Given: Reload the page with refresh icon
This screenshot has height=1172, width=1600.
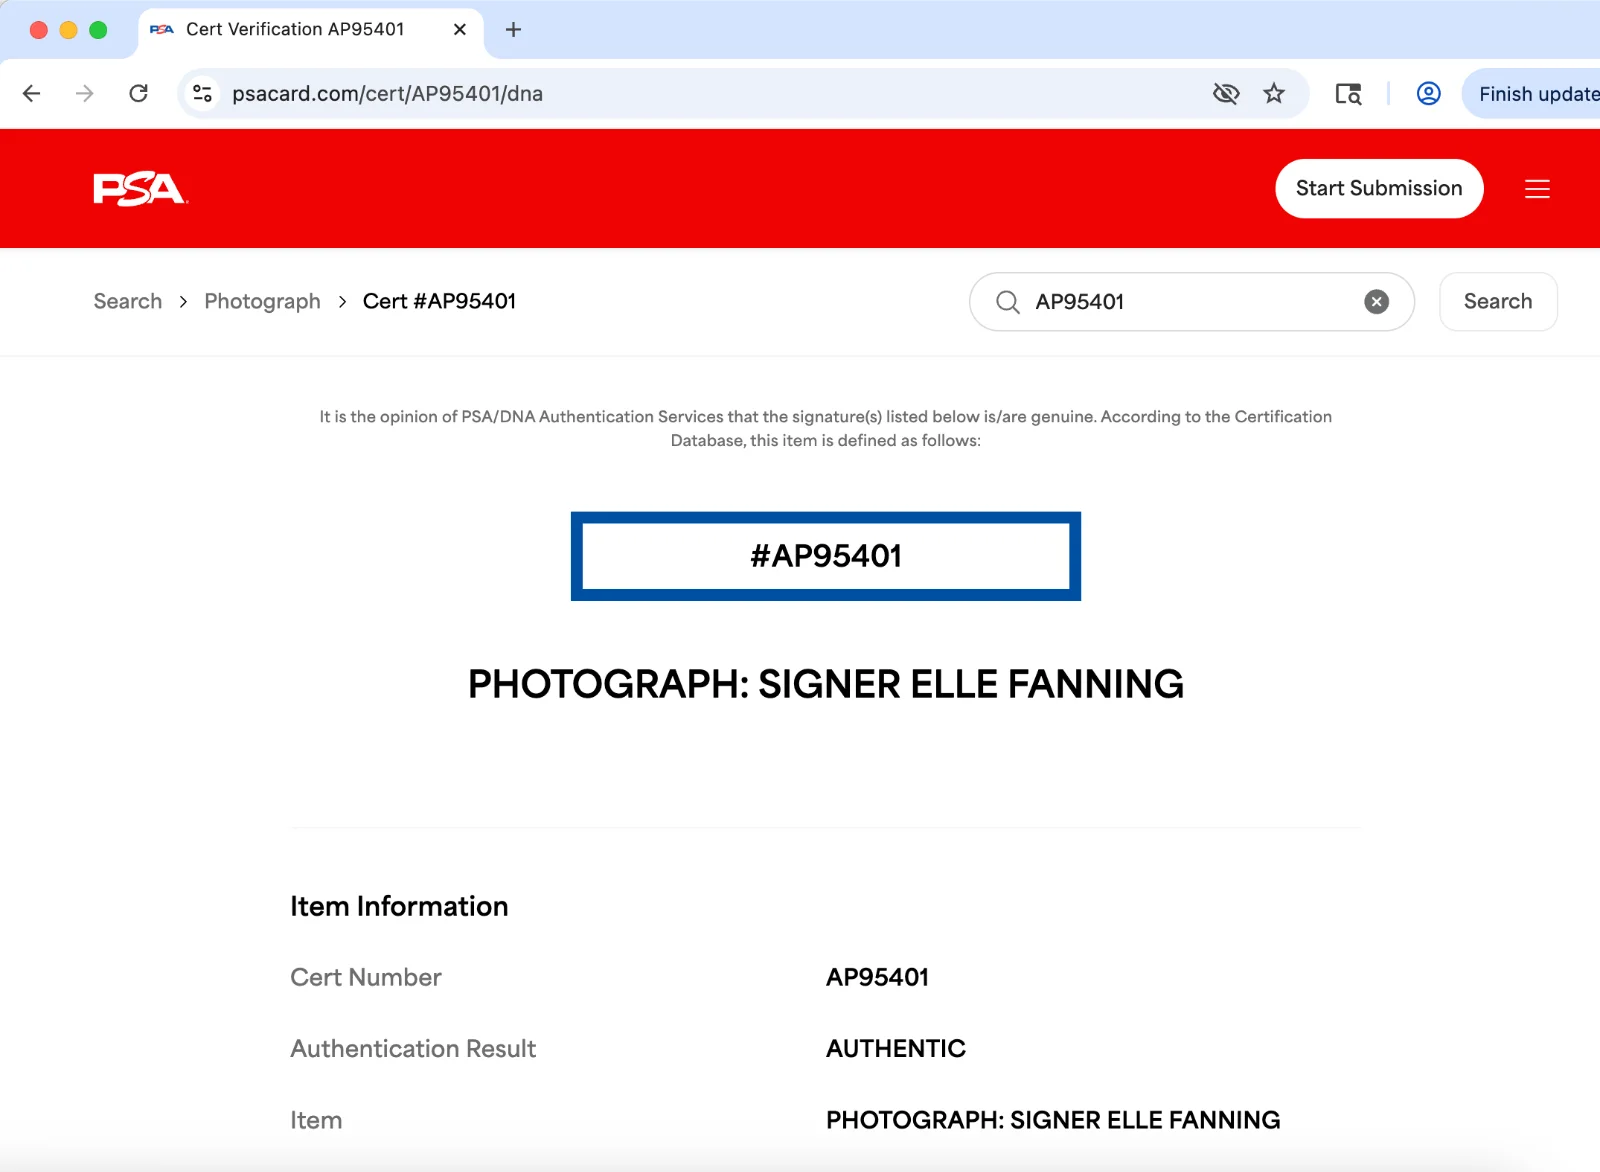Looking at the screenshot, I should [139, 93].
